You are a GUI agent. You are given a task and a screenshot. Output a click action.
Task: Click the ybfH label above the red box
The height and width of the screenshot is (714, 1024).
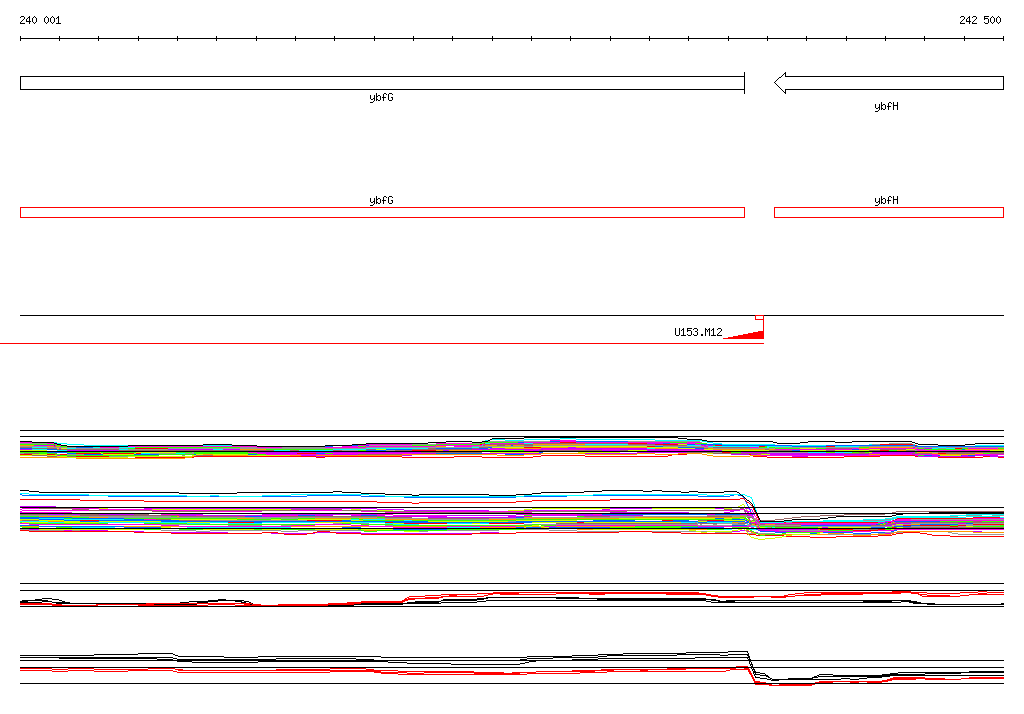click(886, 200)
